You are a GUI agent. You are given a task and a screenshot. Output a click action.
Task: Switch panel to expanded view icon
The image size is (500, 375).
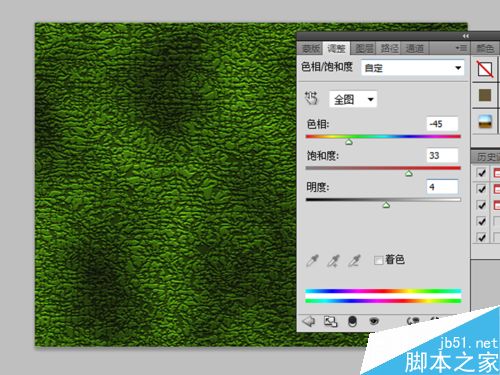(330, 321)
